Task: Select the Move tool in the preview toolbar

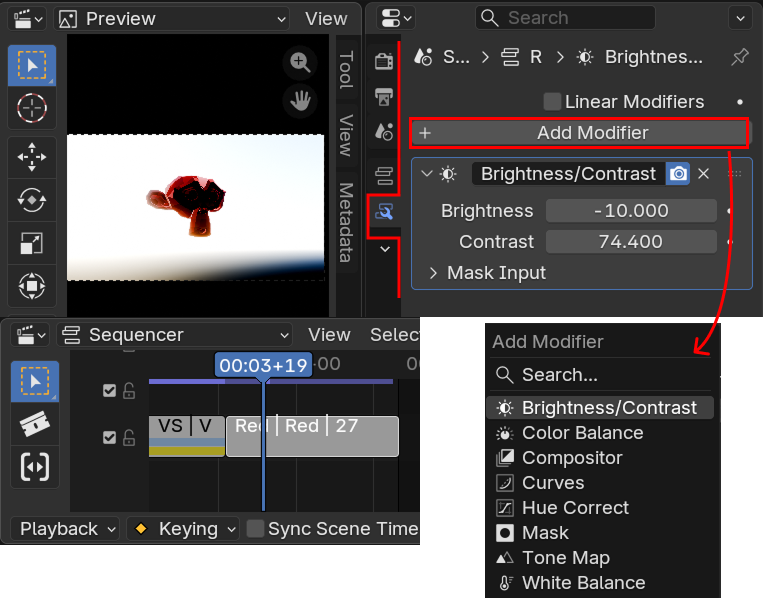Action: point(32,157)
